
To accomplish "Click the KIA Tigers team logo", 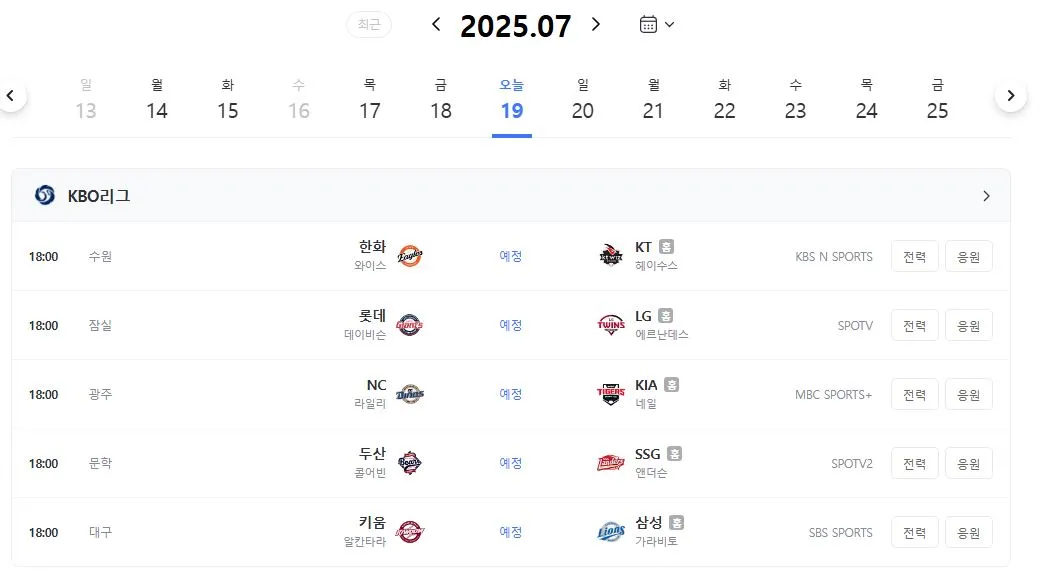I will (x=611, y=394).
